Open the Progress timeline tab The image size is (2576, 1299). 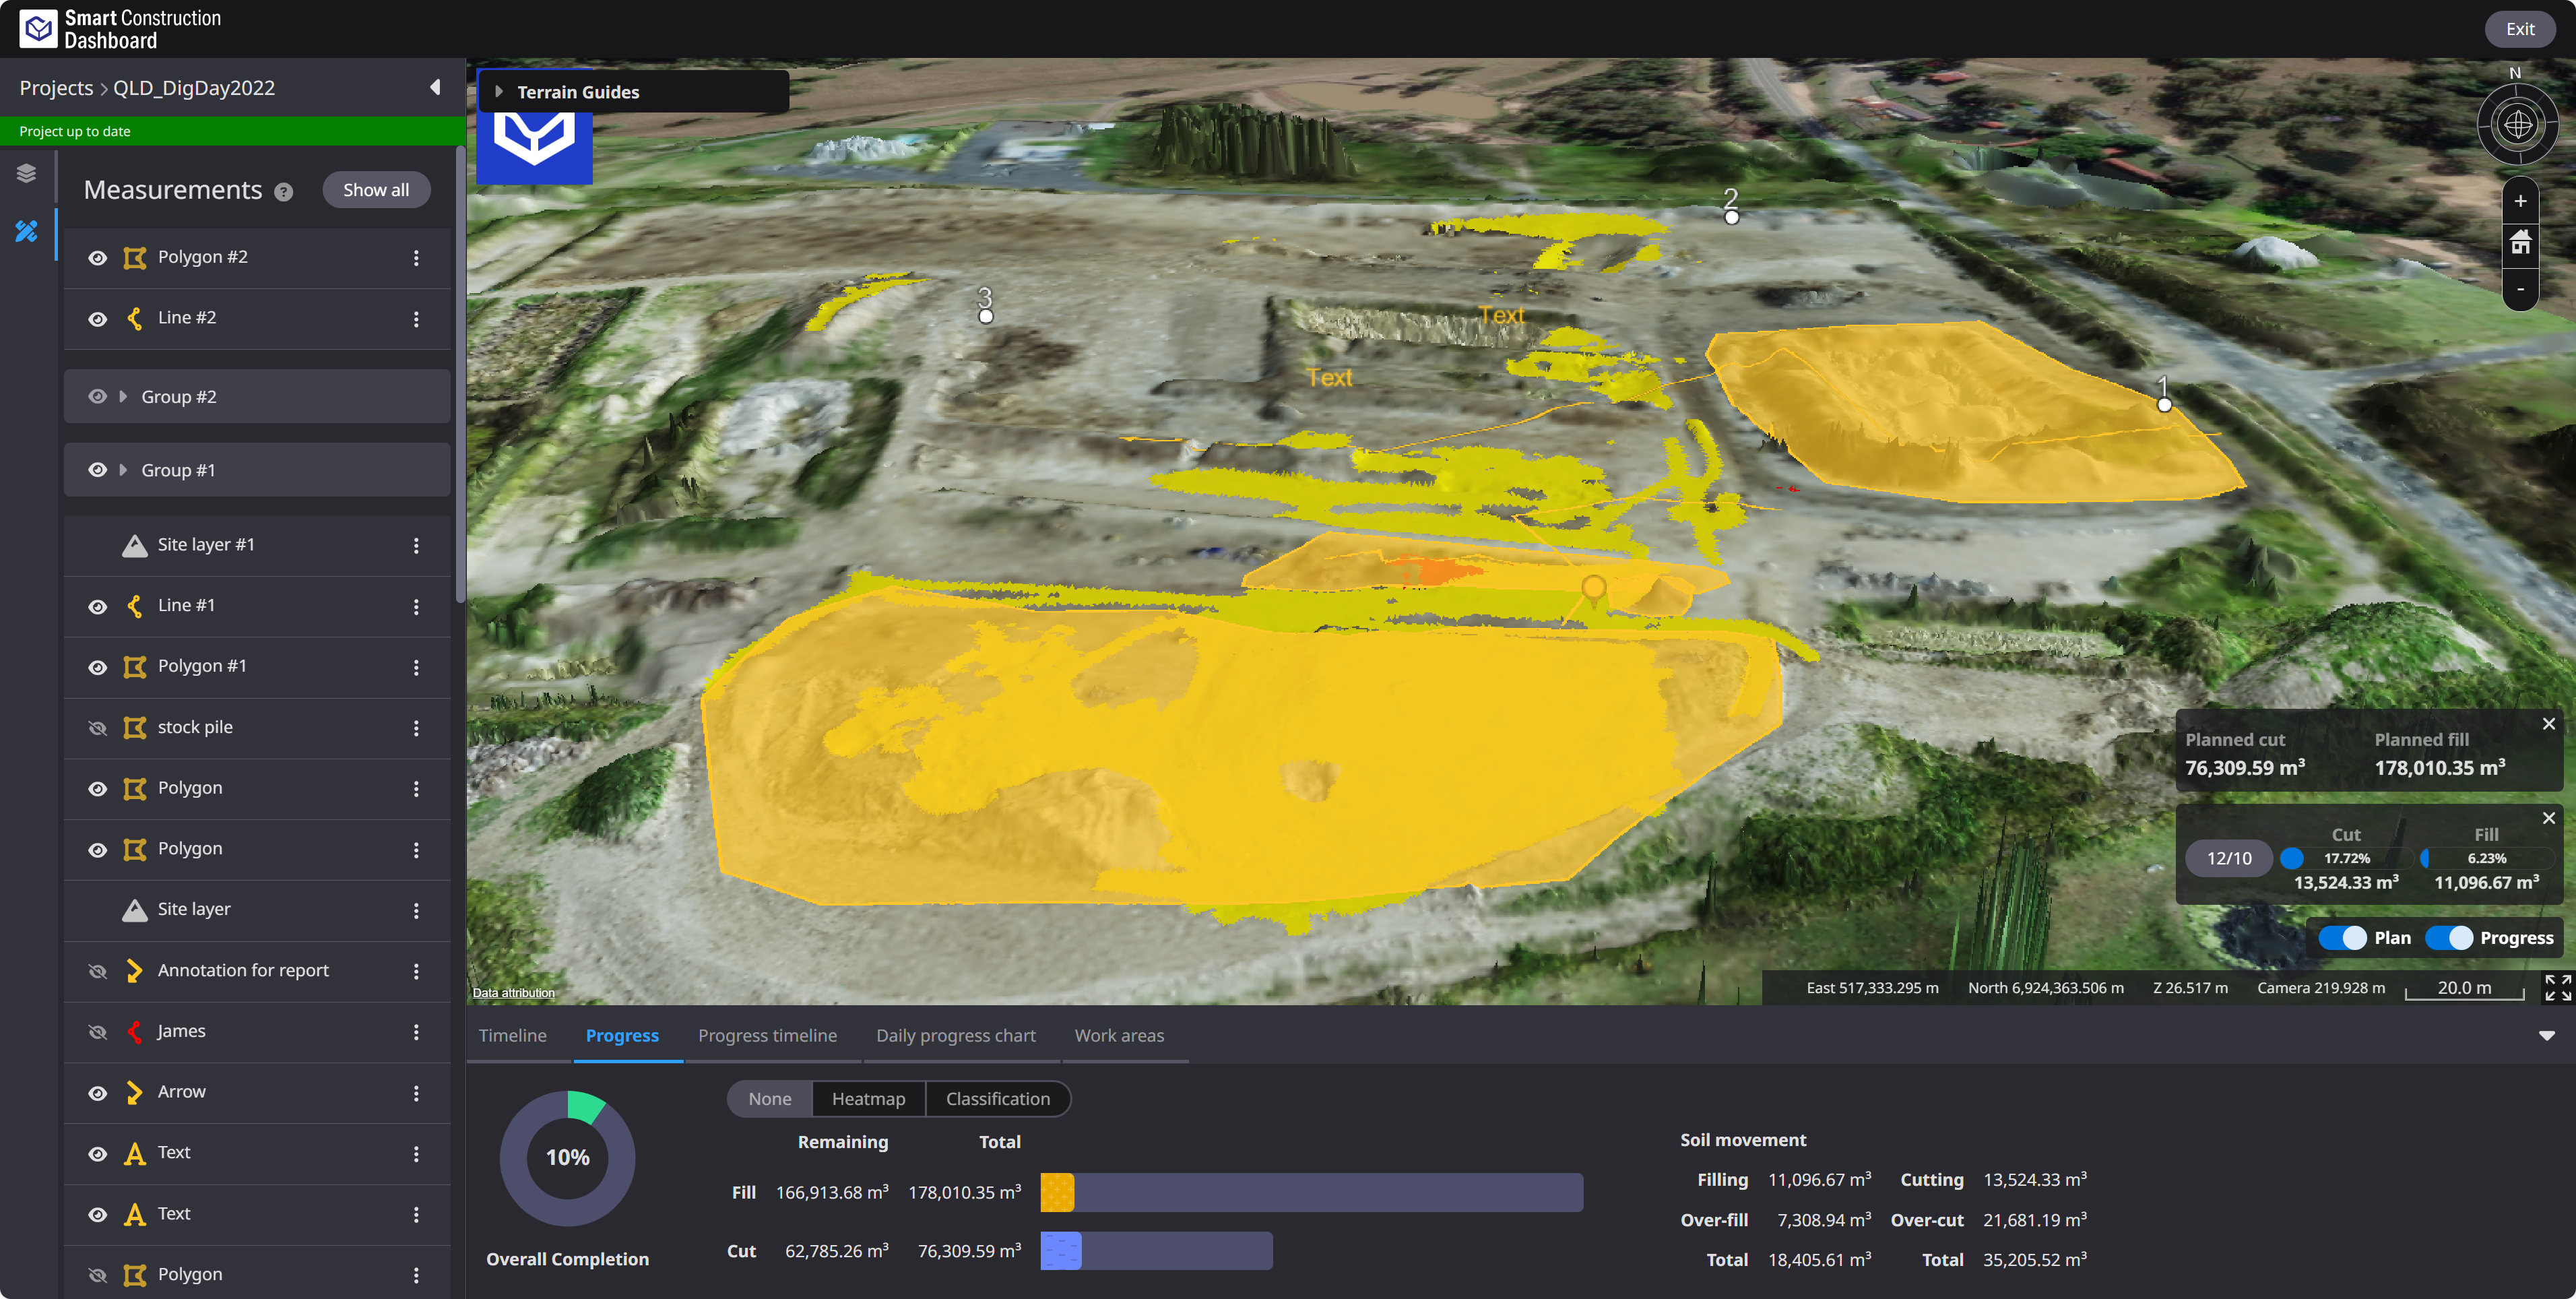pos(767,1035)
